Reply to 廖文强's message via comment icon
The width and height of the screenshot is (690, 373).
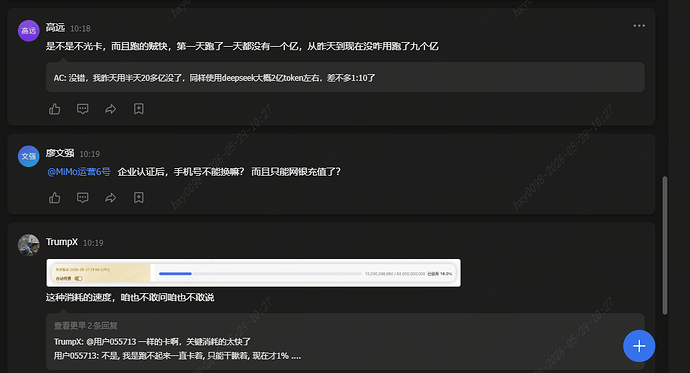pos(83,197)
